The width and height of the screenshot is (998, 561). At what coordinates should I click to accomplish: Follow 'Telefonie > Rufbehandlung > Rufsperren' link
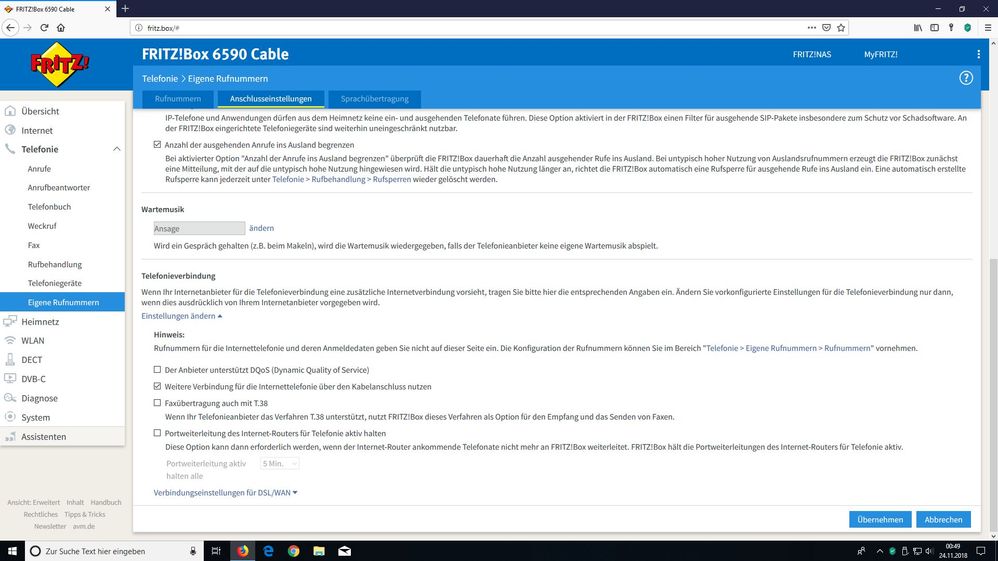click(x=341, y=180)
